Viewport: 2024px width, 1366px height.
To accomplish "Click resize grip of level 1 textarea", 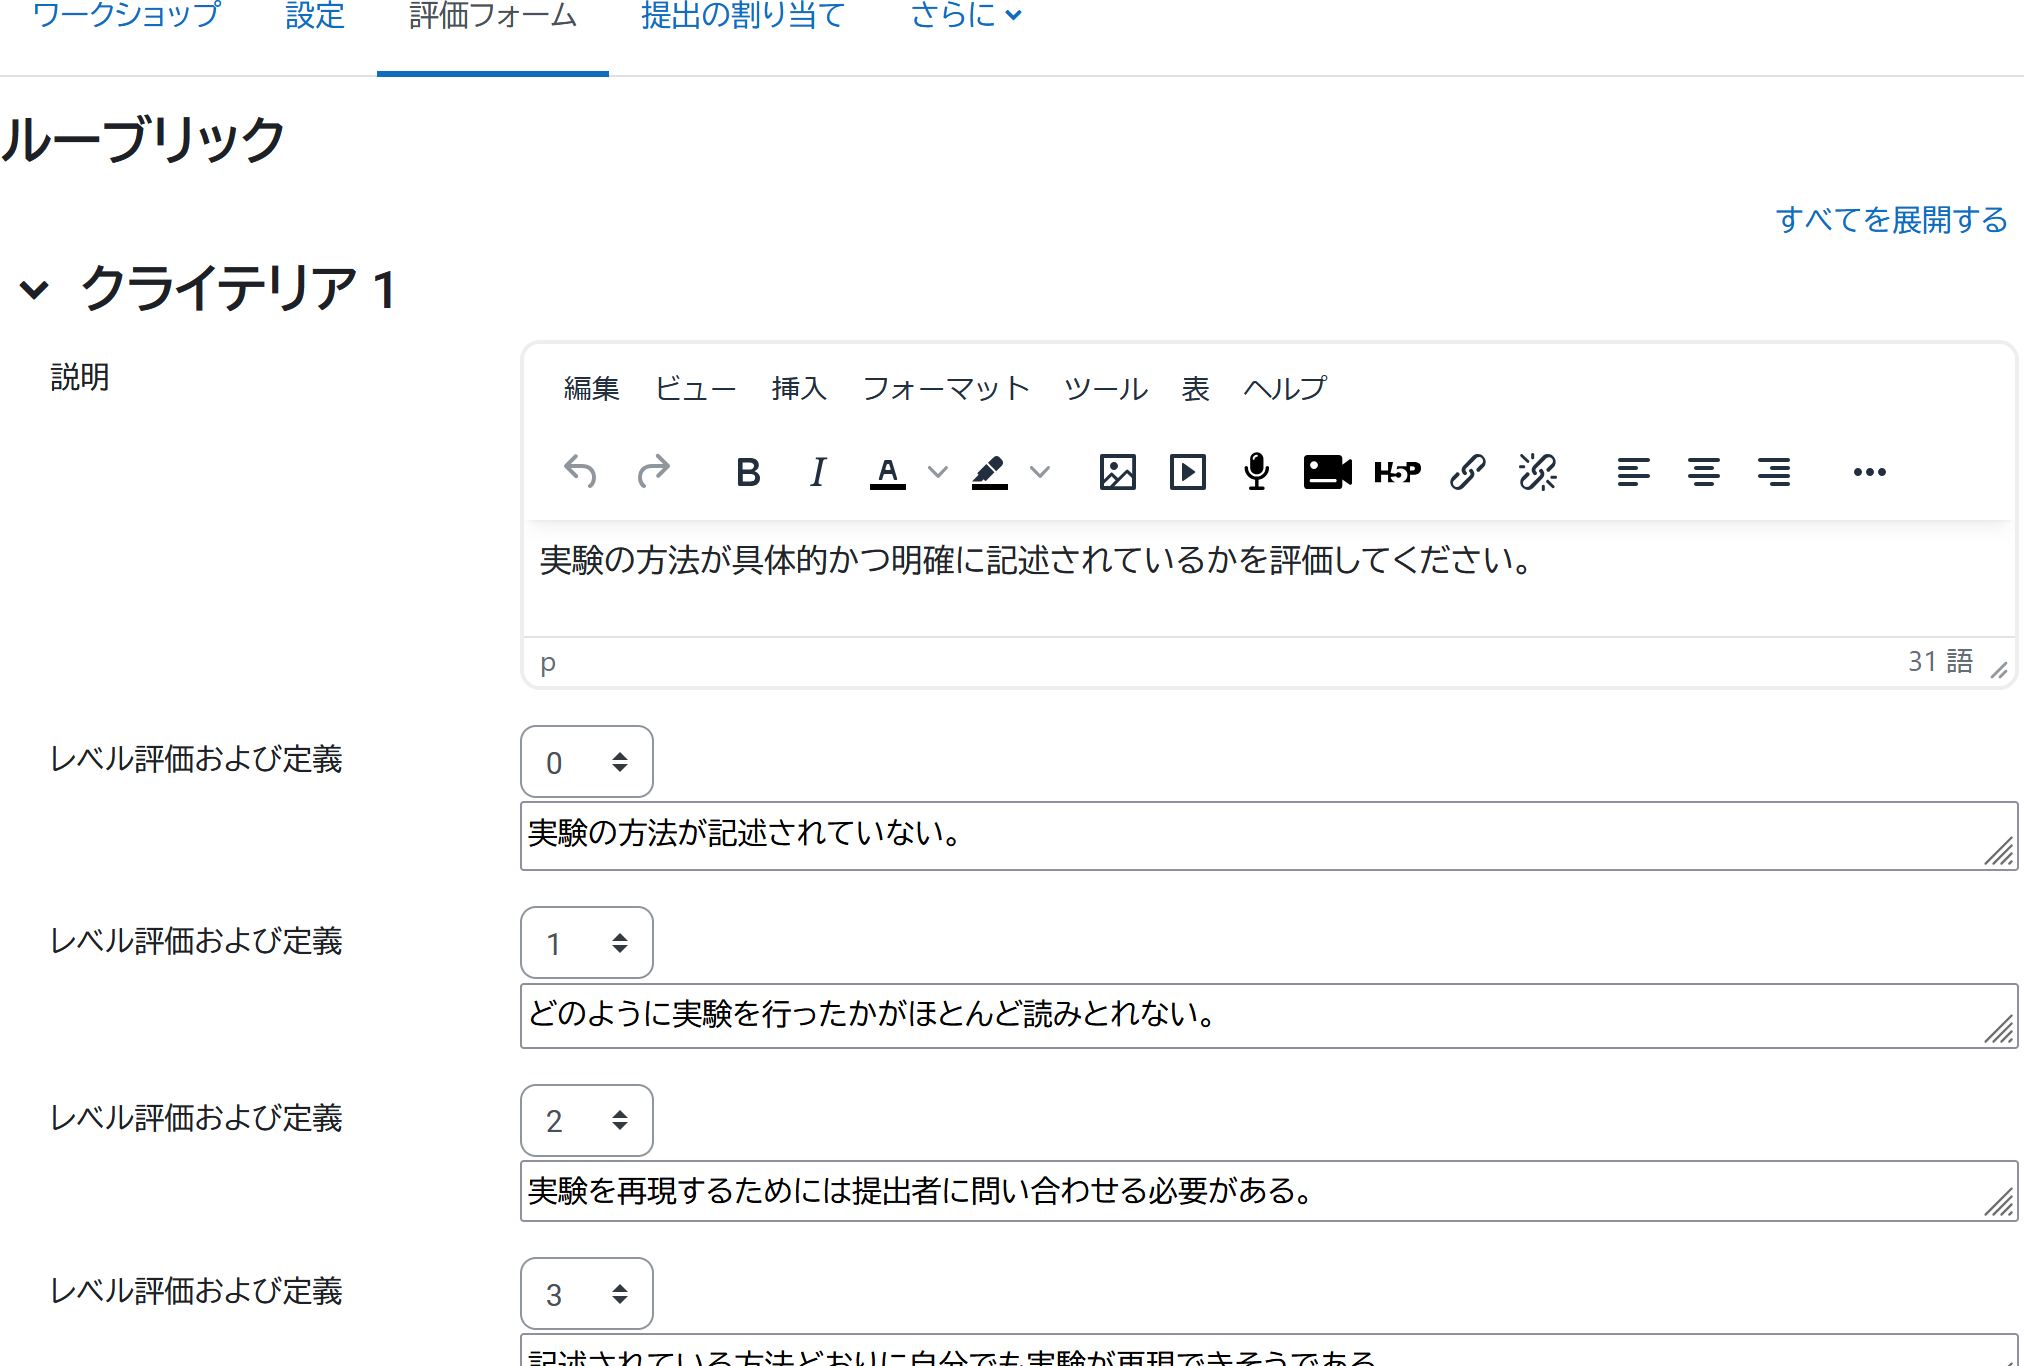I will (x=2000, y=1030).
